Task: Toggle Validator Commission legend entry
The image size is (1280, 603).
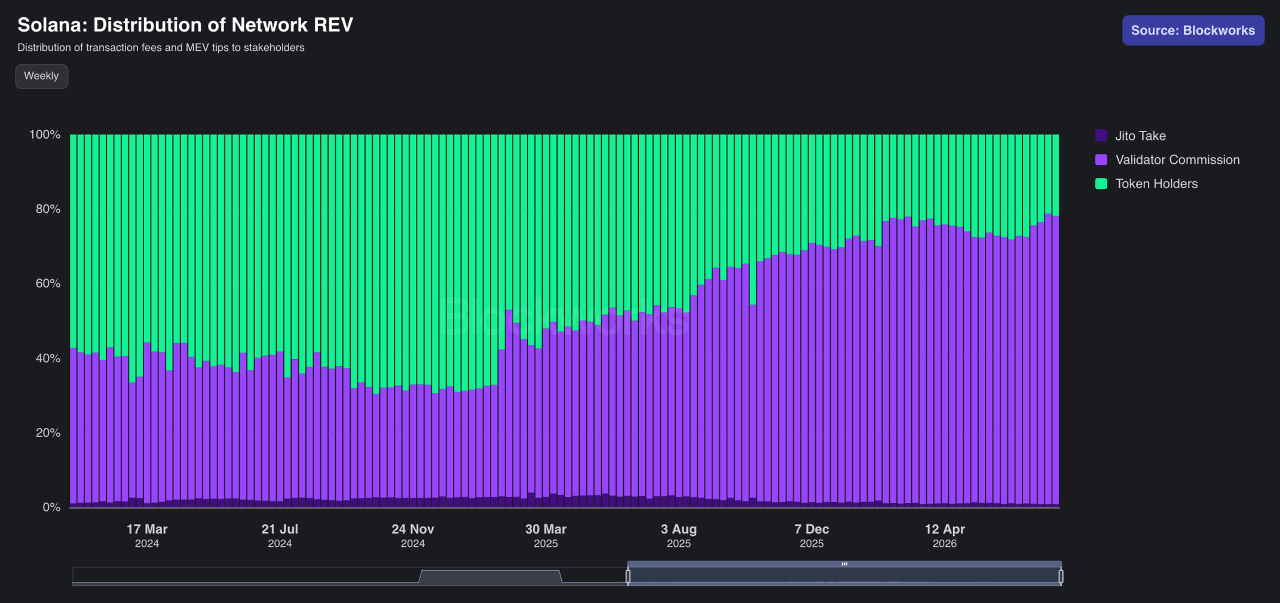Action: (x=1167, y=160)
